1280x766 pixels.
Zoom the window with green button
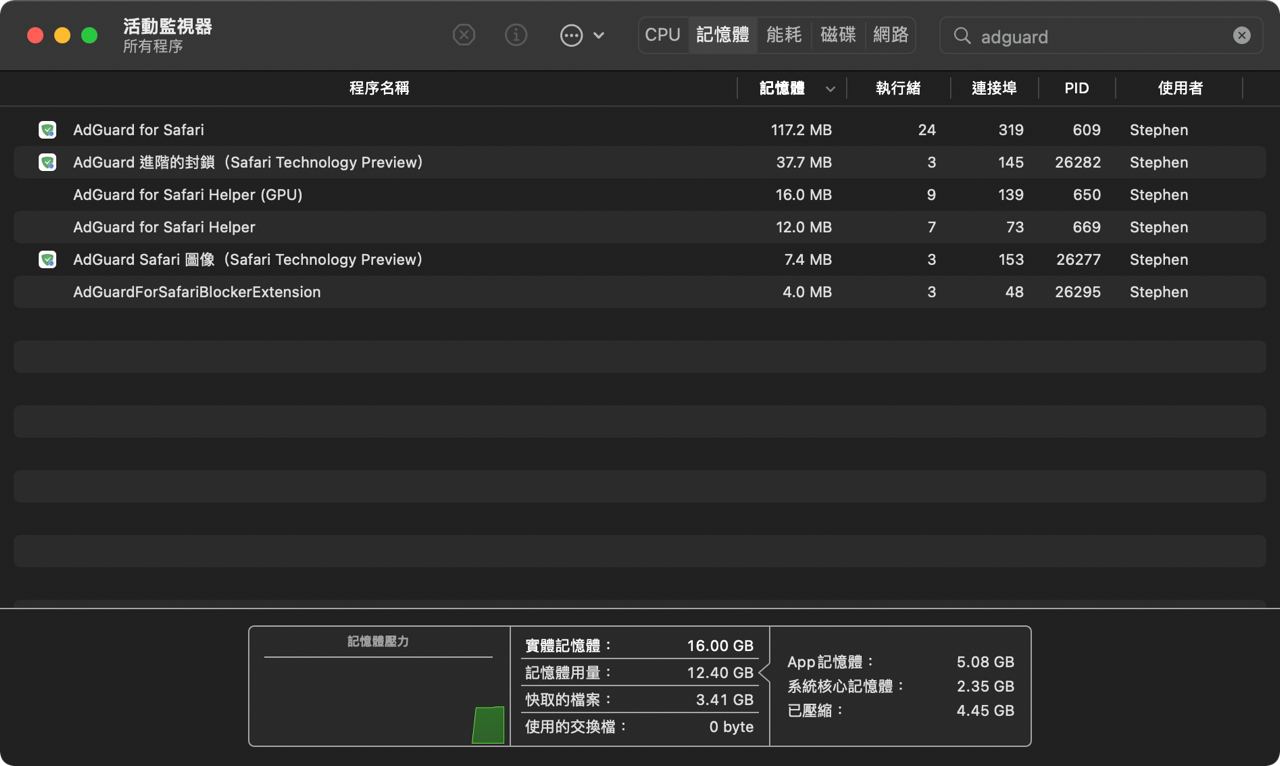point(89,35)
